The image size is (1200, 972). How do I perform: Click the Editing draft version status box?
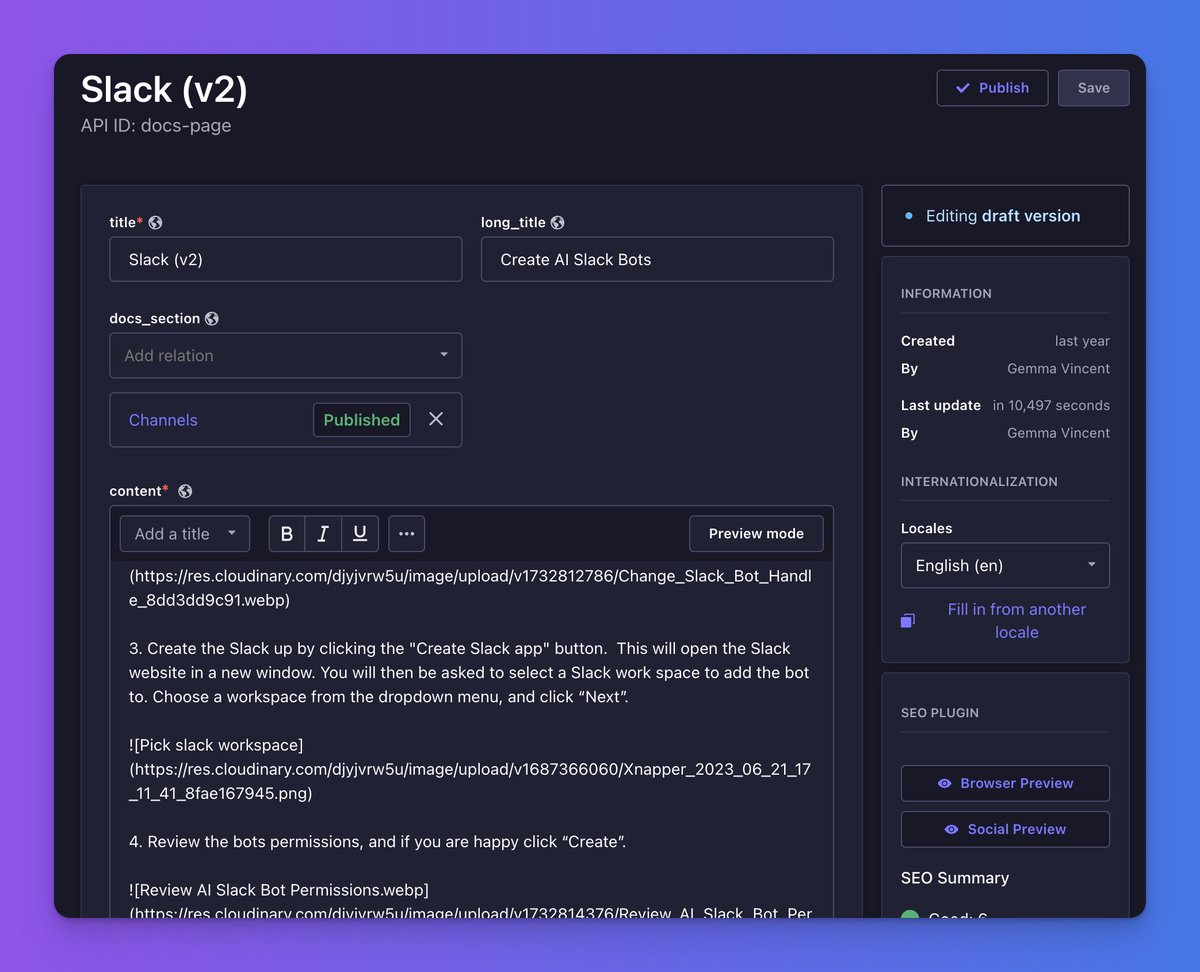click(x=1005, y=215)
